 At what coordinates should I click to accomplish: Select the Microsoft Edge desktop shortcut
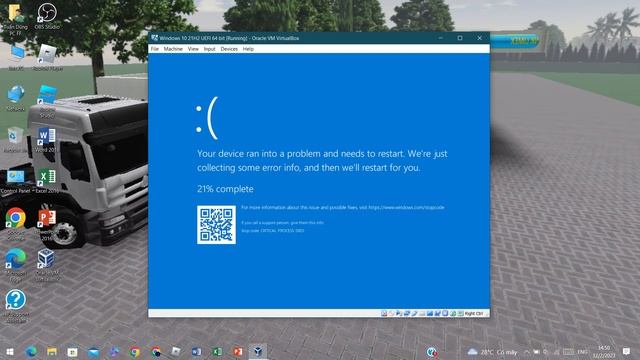click(x=16, y=264)
